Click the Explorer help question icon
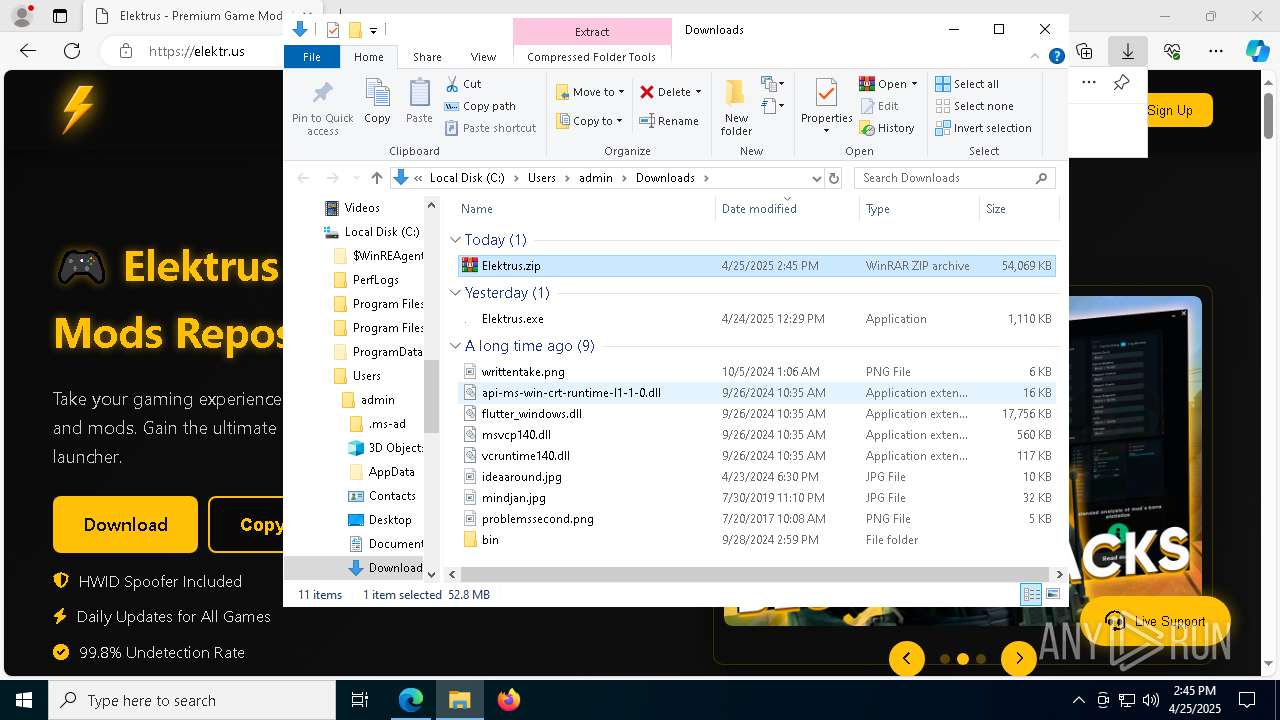The width and height of the screenshot is (1280, 720). pos(1056,57)
